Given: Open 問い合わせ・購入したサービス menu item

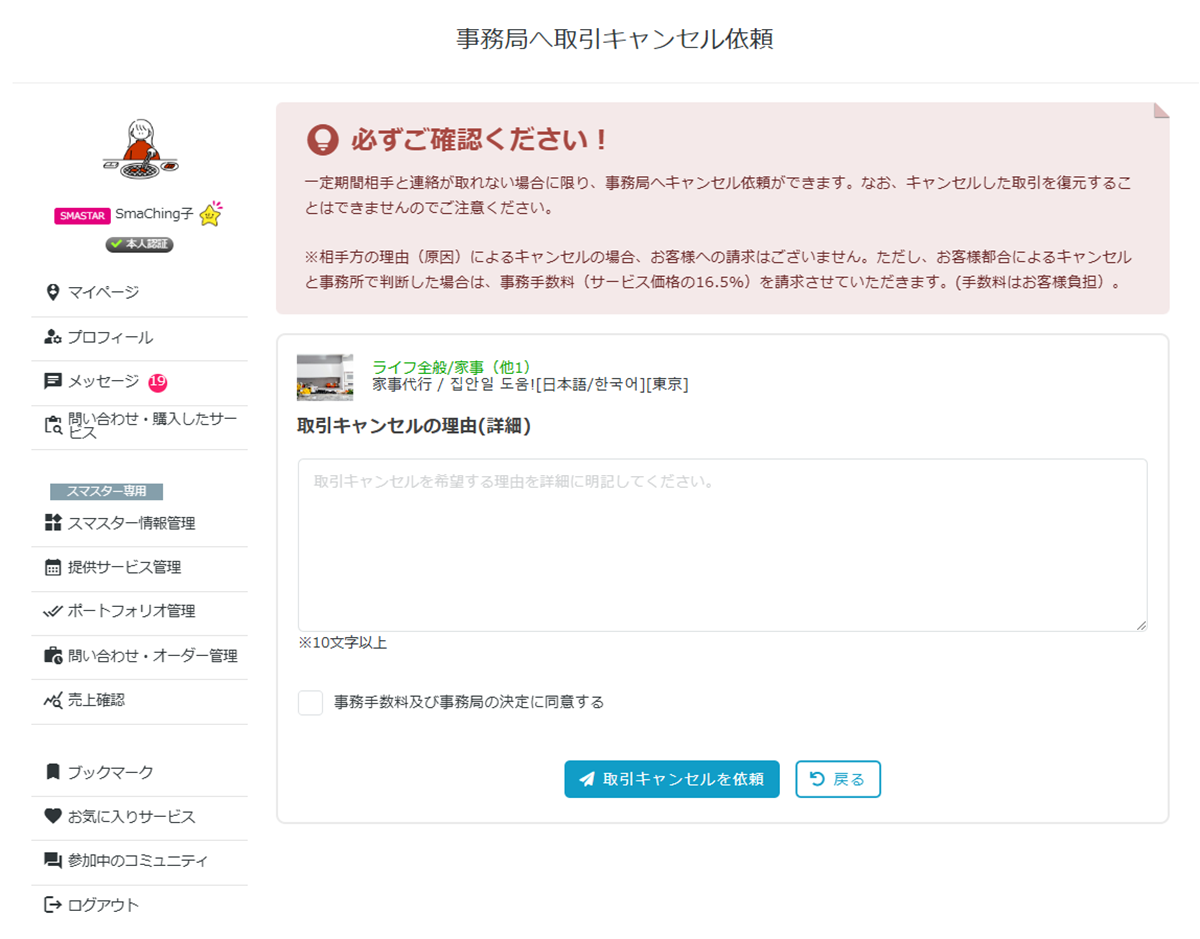Looking at the screenshot, I should (x=152, y=425).
